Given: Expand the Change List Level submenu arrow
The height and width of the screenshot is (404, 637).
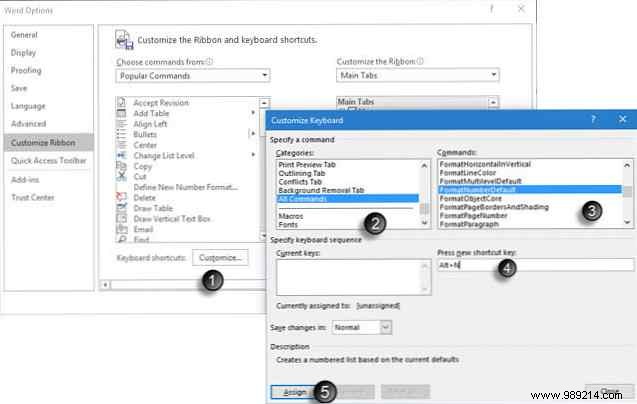Looking at the screenshot, I should pyautogui.click(x=253, y=155).
